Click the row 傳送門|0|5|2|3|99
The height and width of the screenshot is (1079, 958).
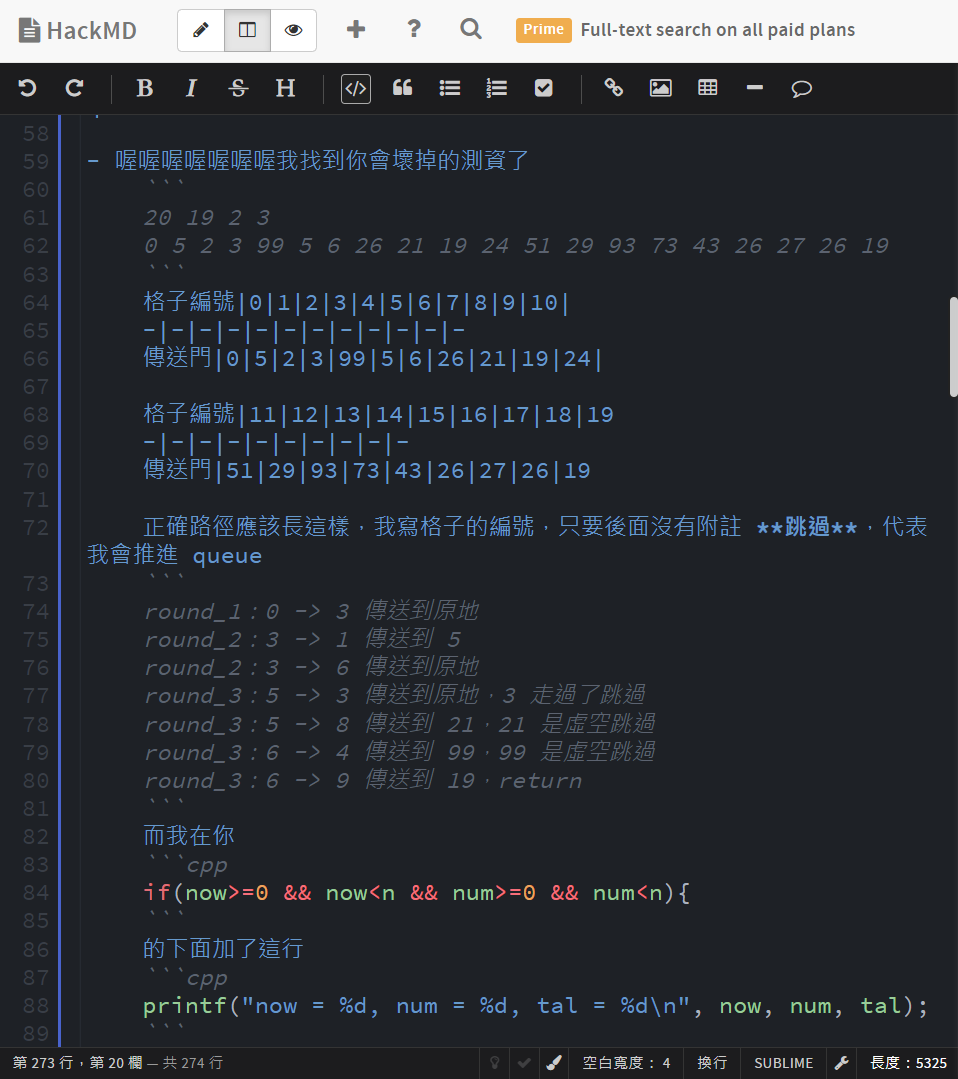[372, 359]
